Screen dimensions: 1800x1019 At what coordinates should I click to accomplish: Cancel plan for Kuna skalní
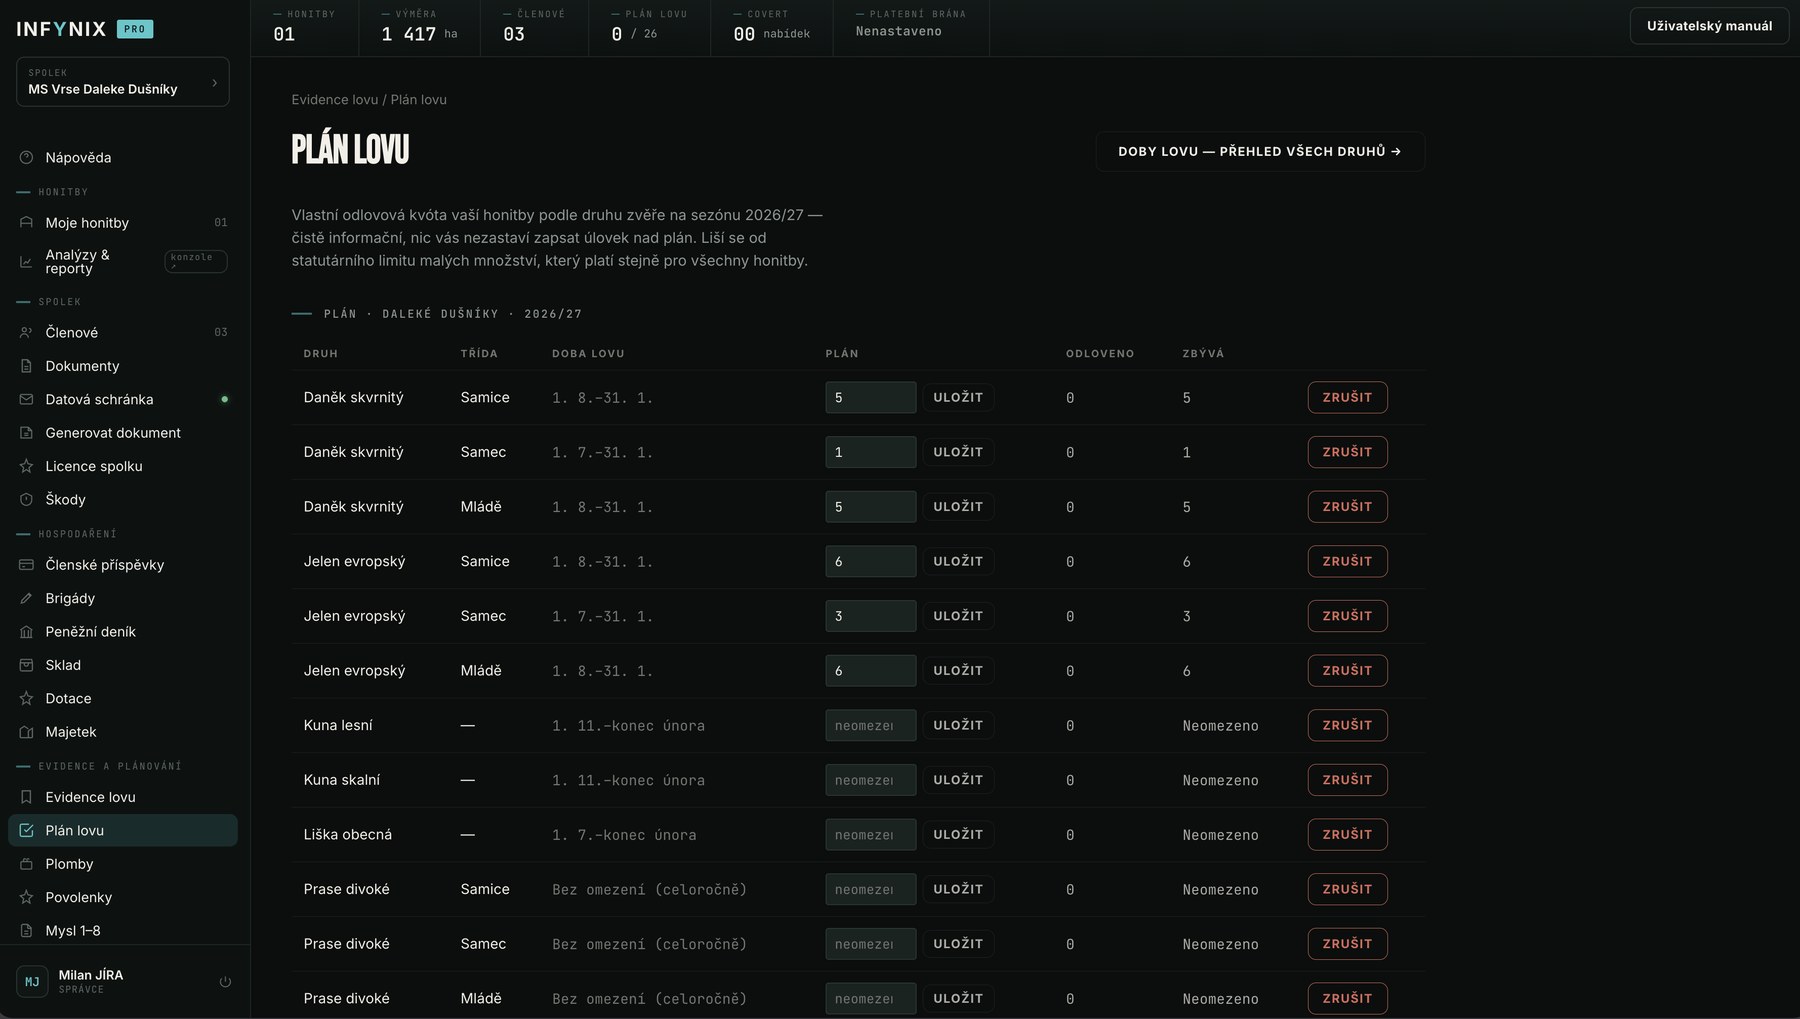pos(1347,780)
